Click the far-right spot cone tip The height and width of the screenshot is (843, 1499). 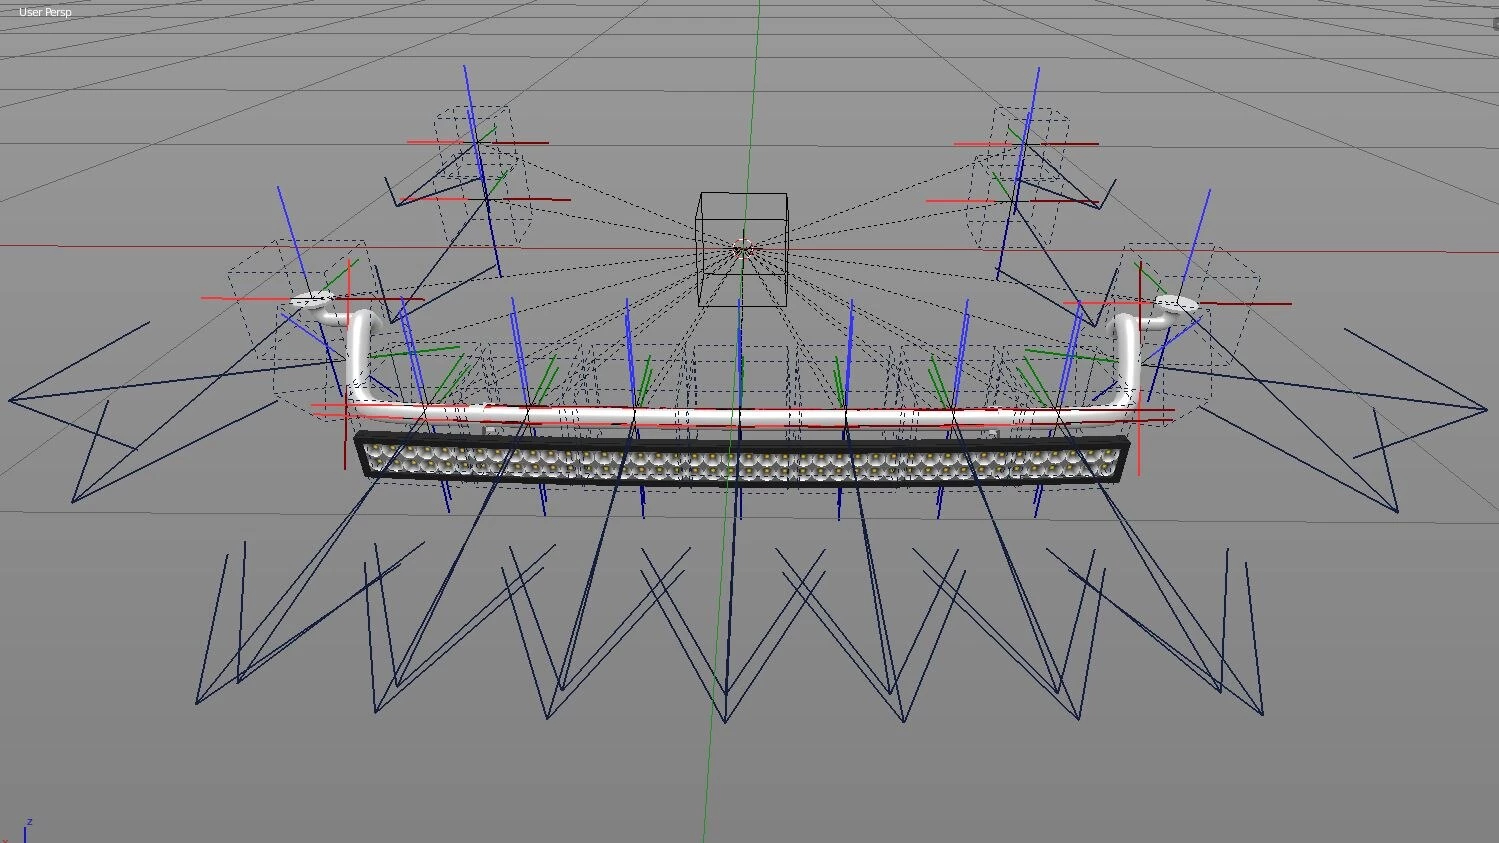click(x=1487, y=409)
